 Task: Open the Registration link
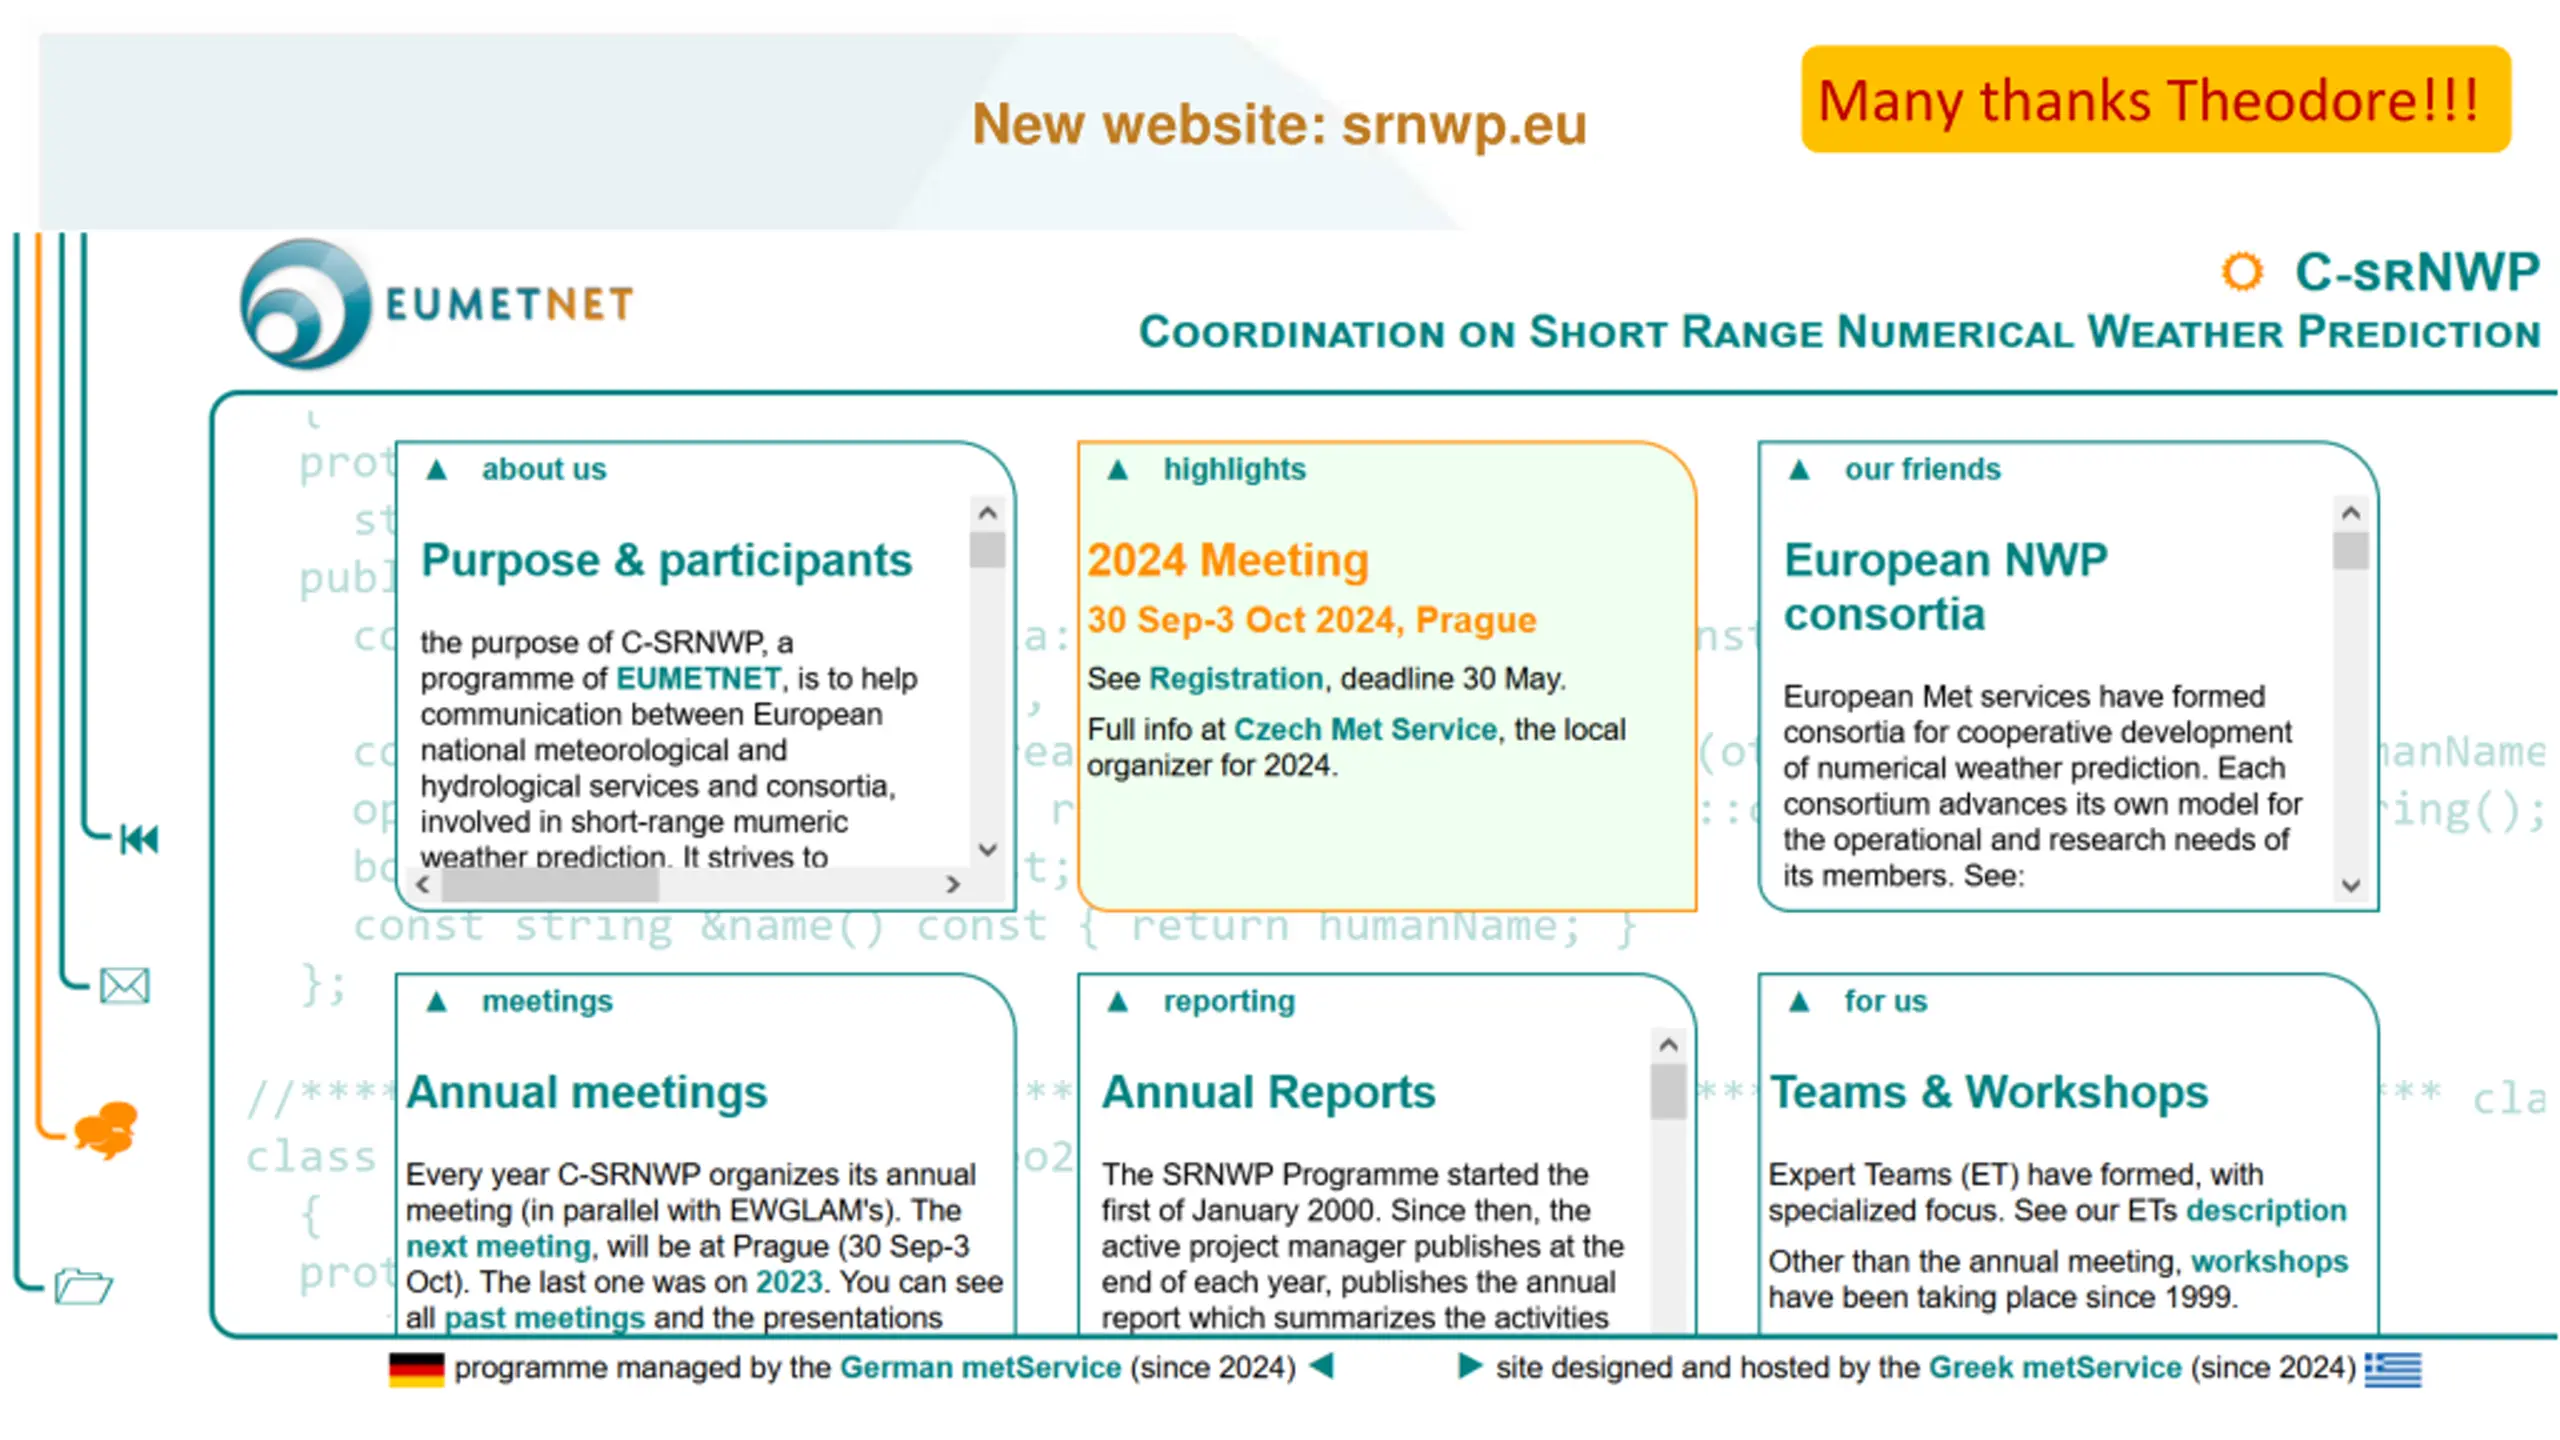(1236, 679)
